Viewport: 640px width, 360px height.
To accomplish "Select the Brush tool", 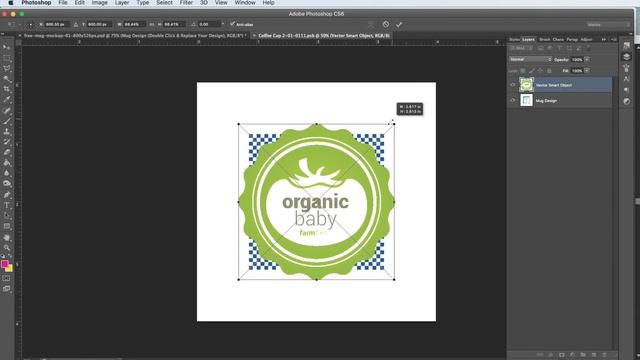I will tap(7, 121).
